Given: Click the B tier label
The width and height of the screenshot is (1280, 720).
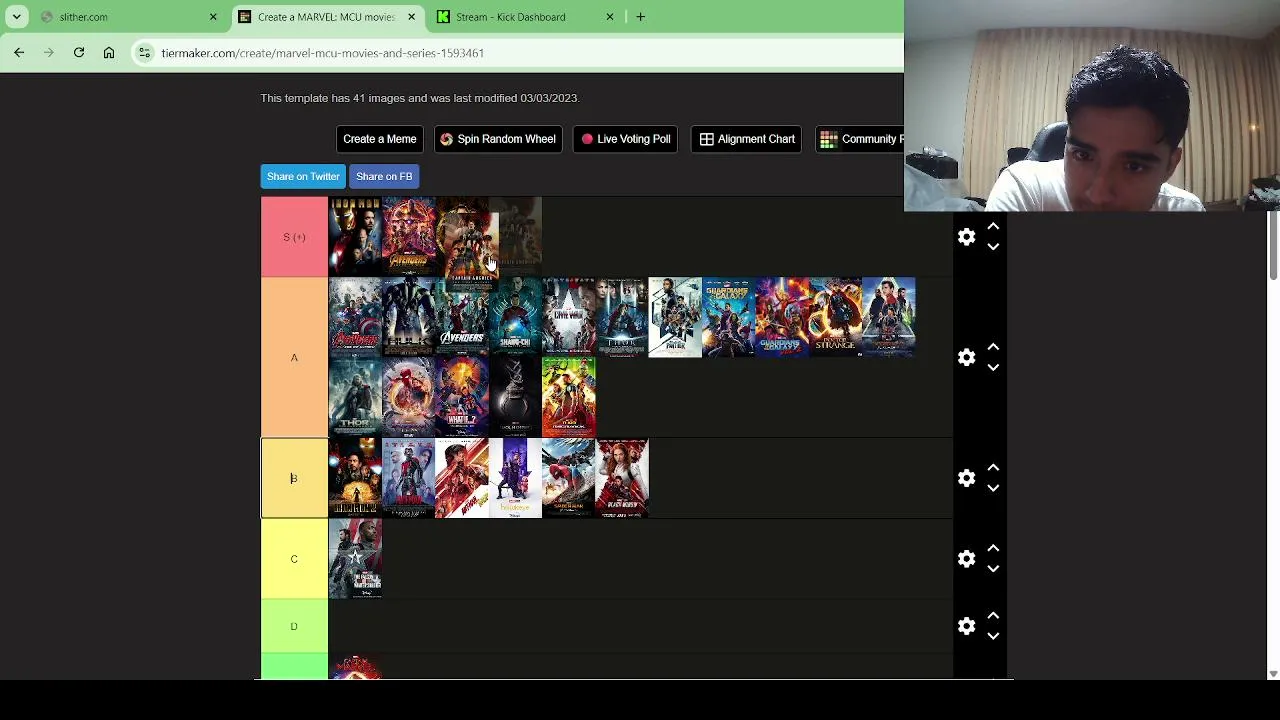Looking at the screenshot, I should [x=294, y=478].
